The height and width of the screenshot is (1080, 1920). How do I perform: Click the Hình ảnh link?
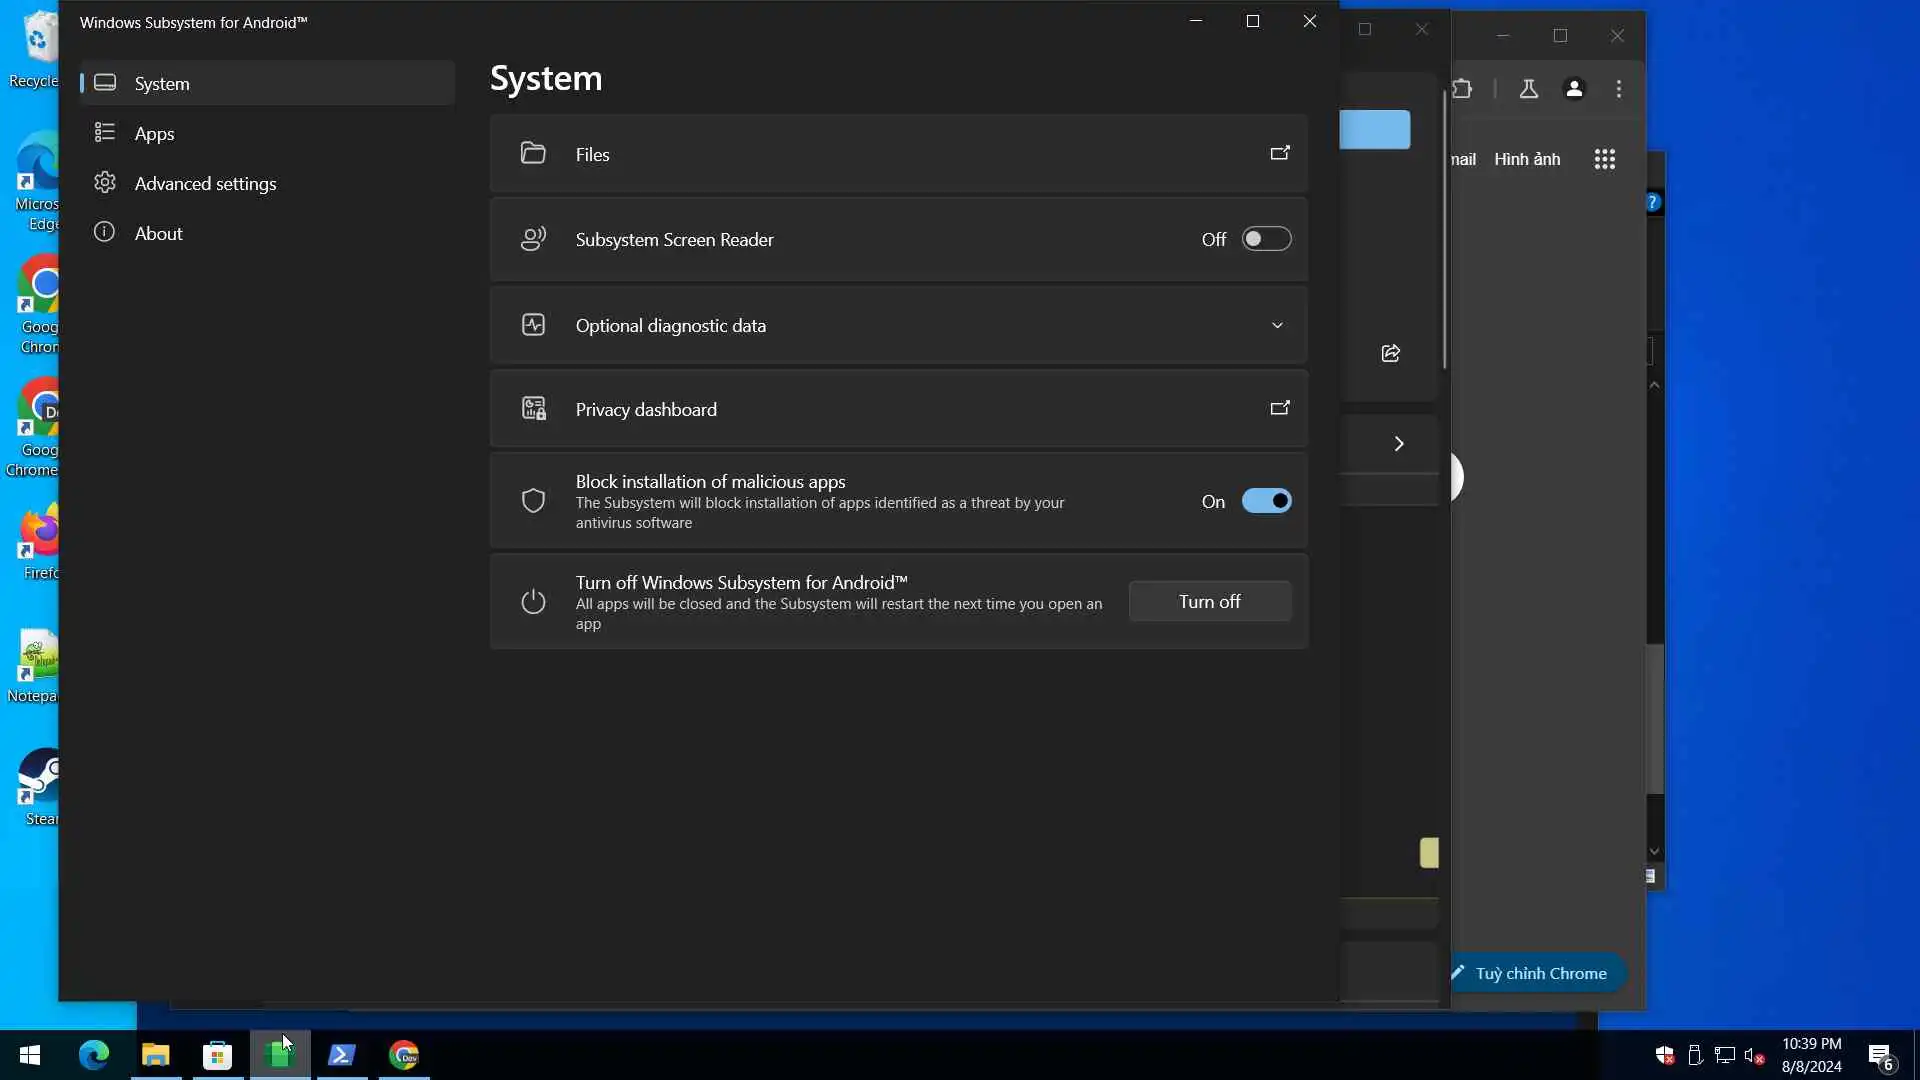point(1526,159)
